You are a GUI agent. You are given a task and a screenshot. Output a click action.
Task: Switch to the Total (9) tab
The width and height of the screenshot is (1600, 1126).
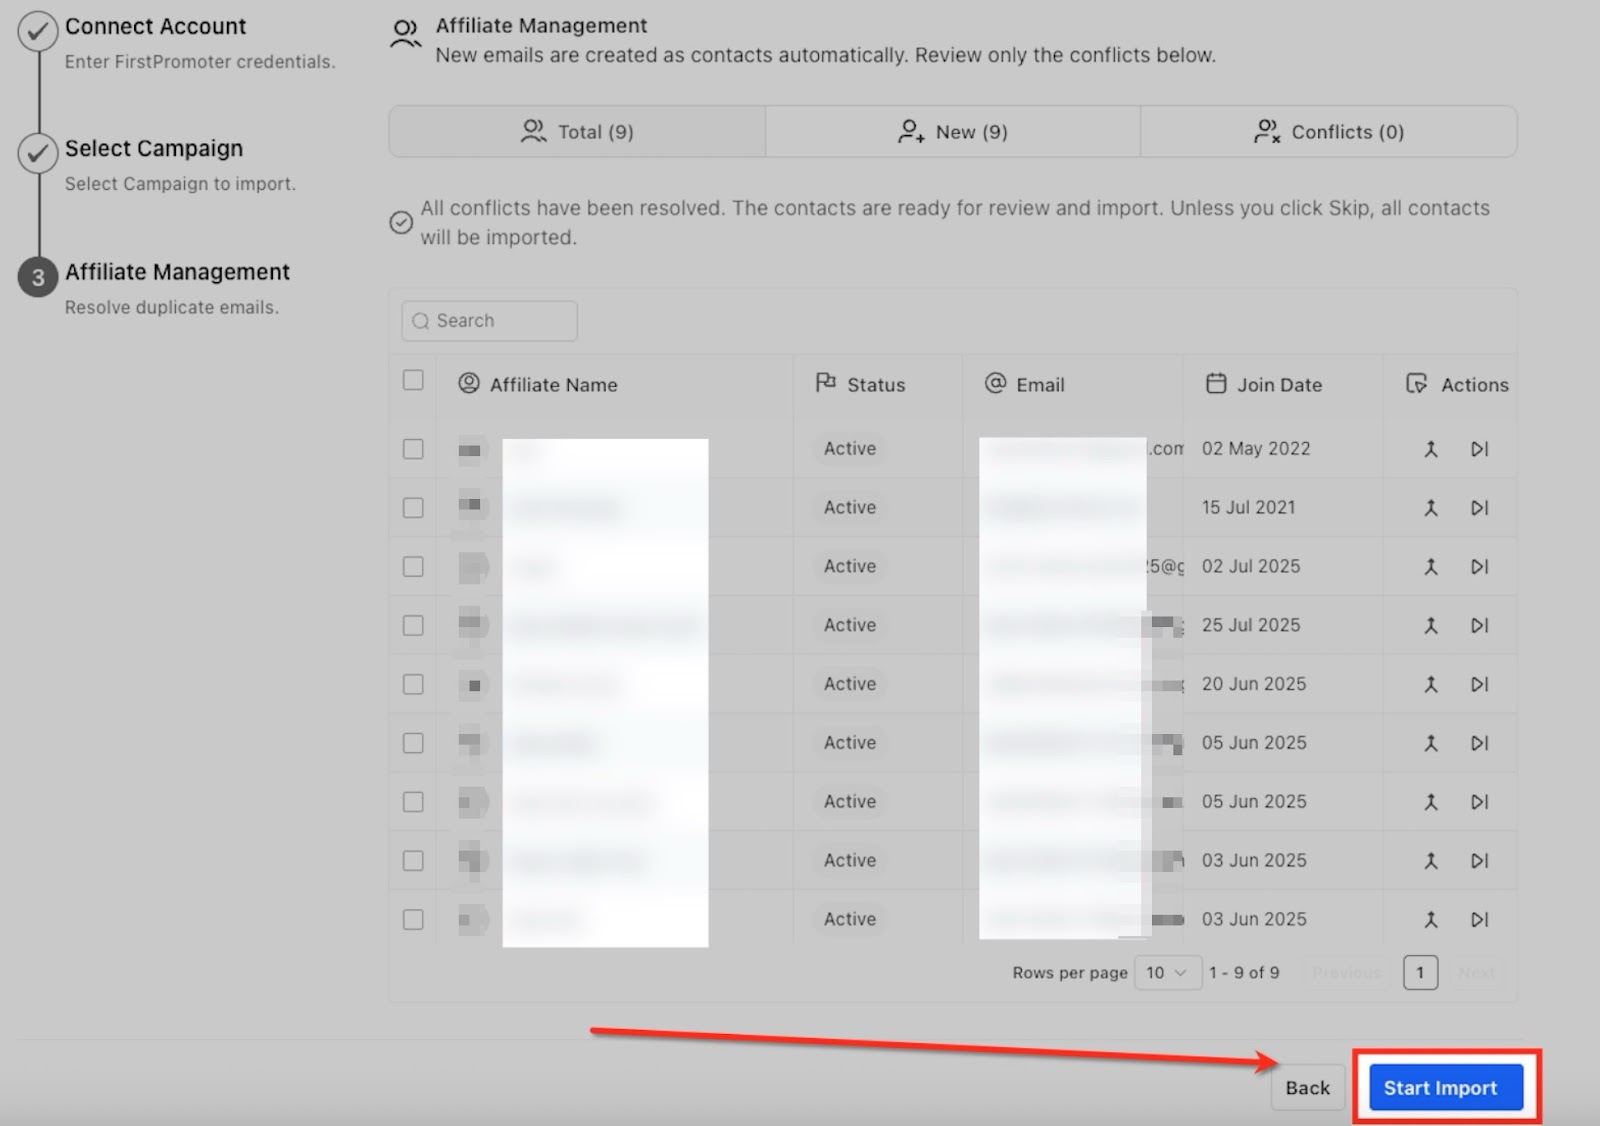point(577,132)
